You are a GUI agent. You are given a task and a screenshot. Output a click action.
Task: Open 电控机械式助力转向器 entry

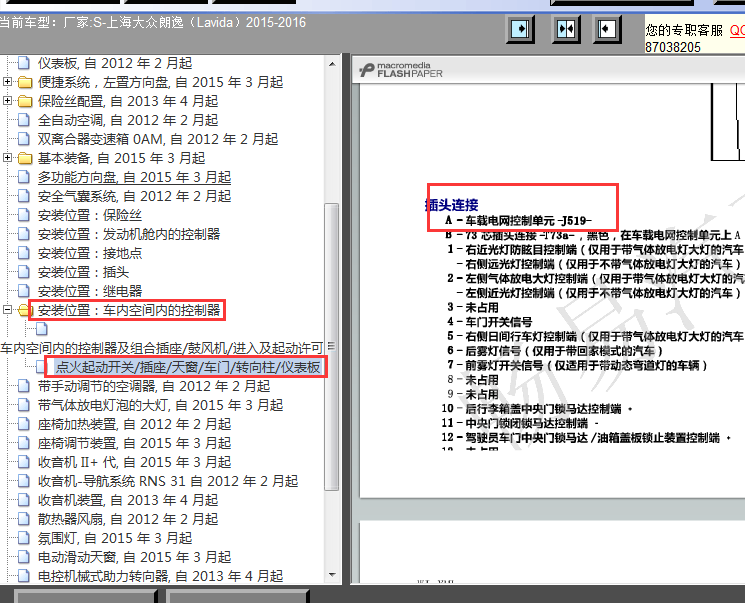coord(161,576)
